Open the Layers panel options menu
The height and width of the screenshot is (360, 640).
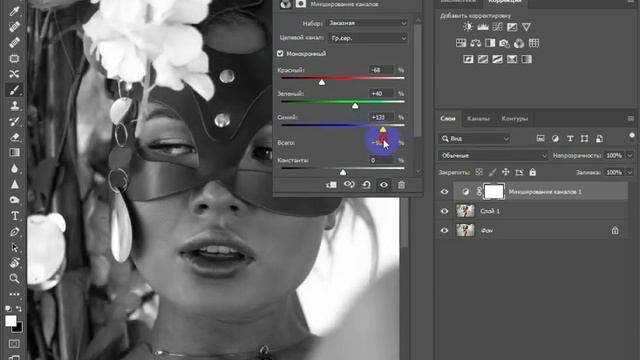[x=631, y=118]
